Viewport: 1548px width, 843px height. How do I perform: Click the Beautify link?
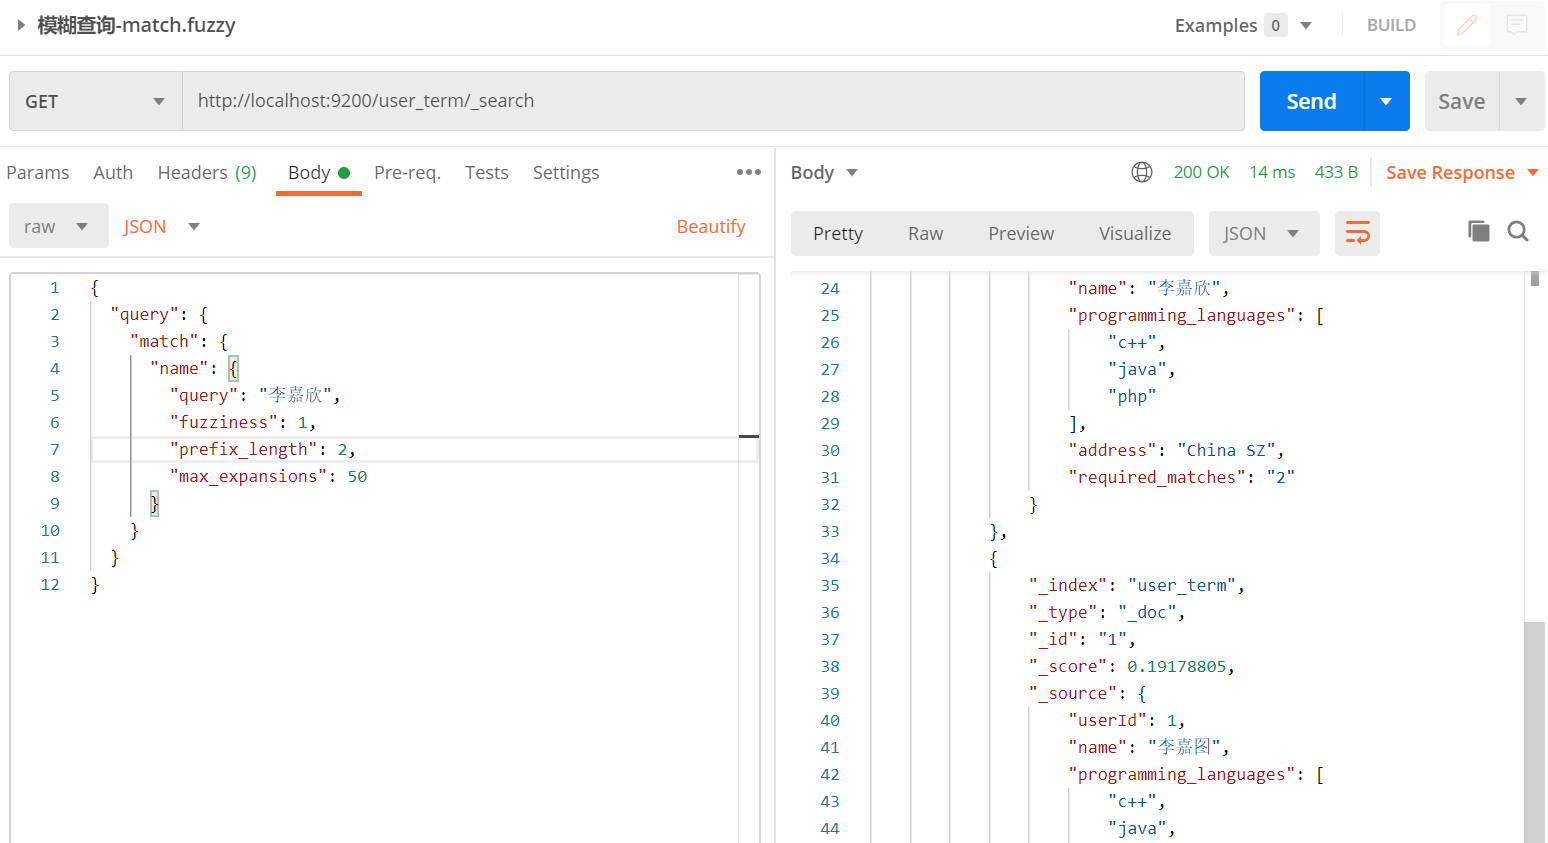(711, 226)
